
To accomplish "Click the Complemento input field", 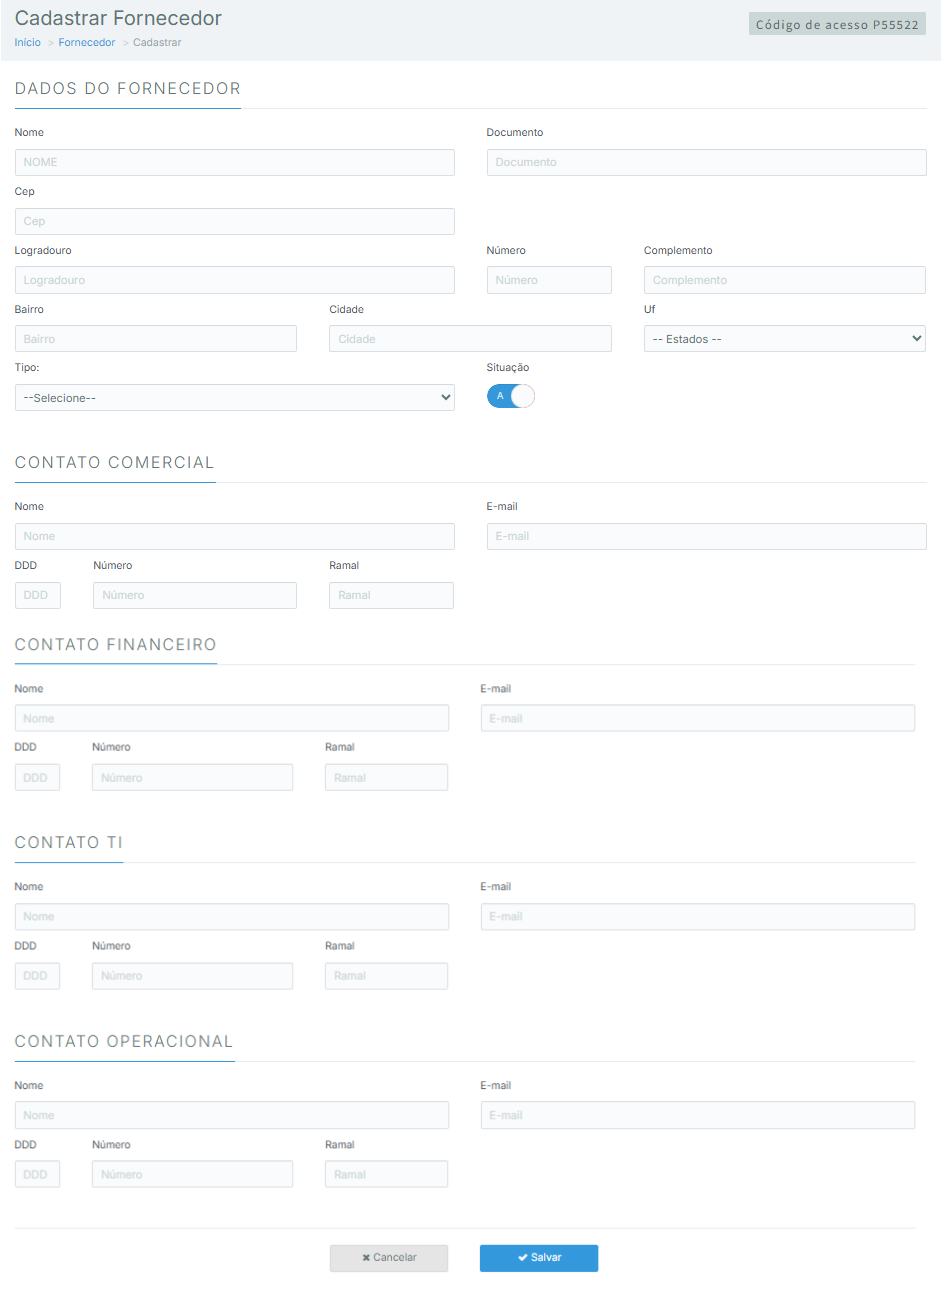I will coord(785,280).
